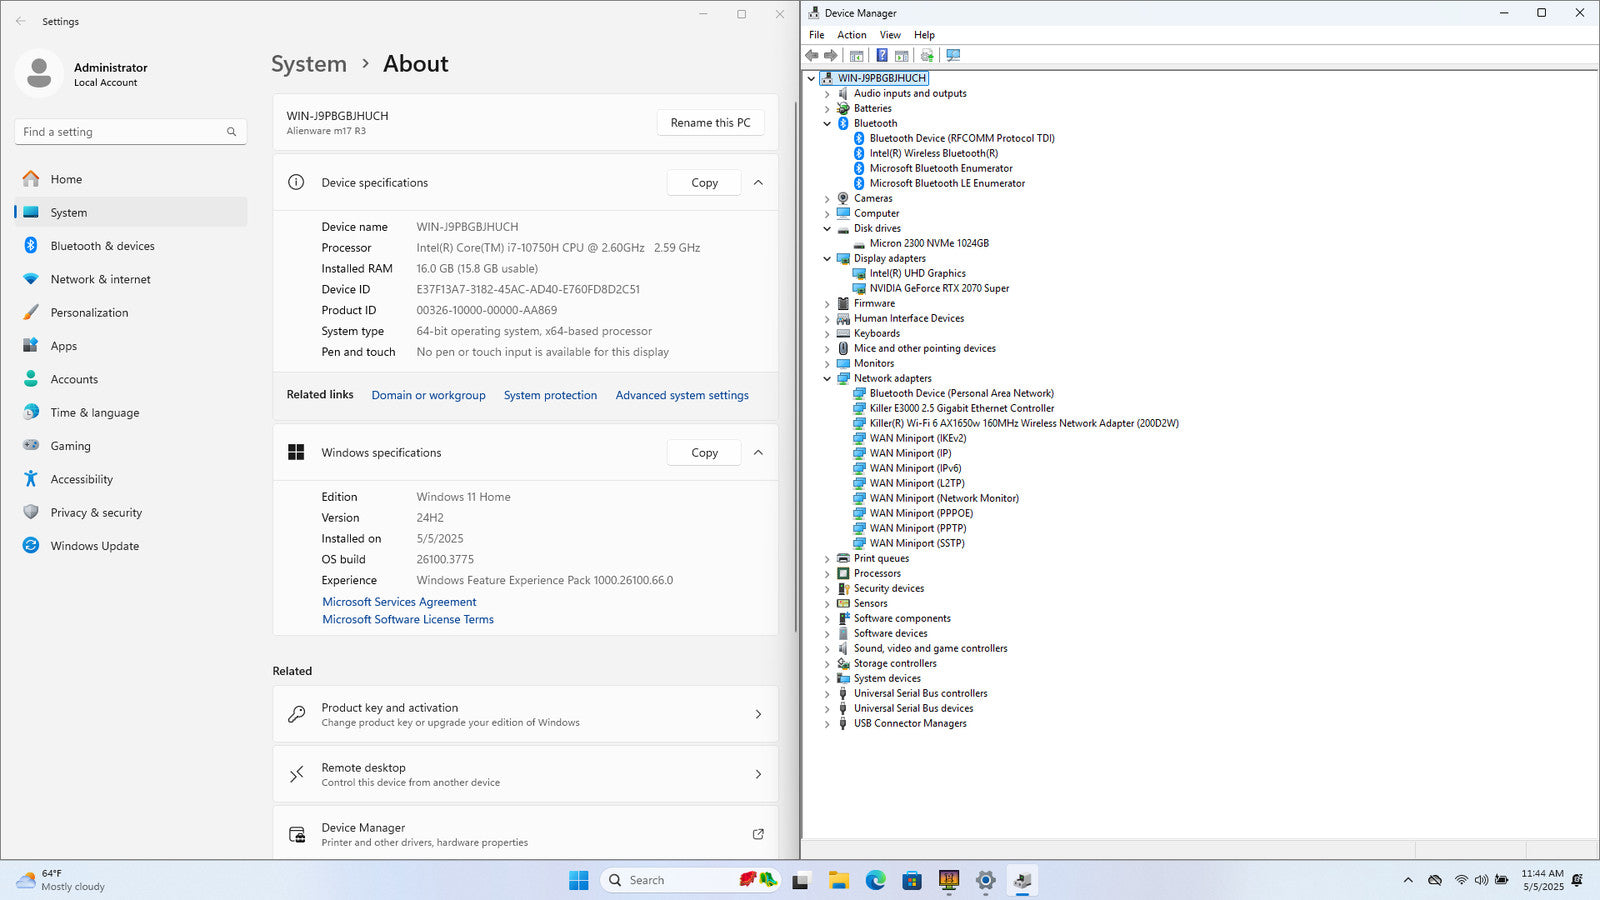Expand the Processors category
The height and width of the screenshot is (900, 1600).
coord(827,574)
